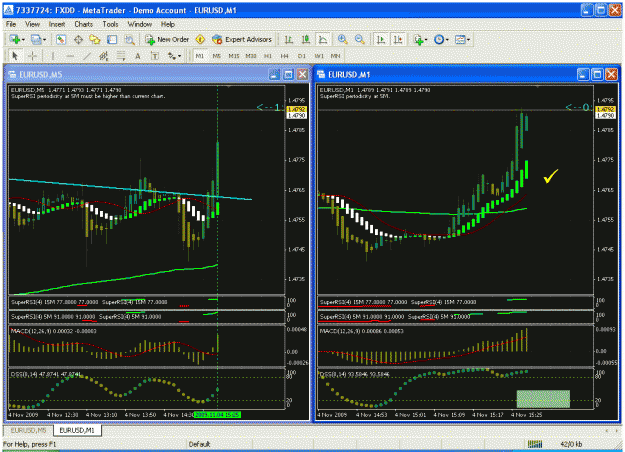Select the W1 timeframe button
The height and width of the screenshot is (452, 625).
click(x=318, y=56)
